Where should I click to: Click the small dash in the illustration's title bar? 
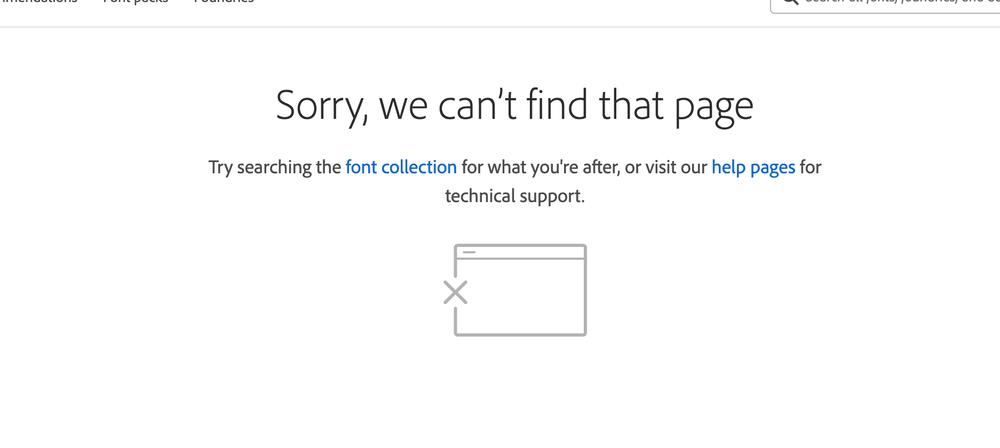point(469,252)
